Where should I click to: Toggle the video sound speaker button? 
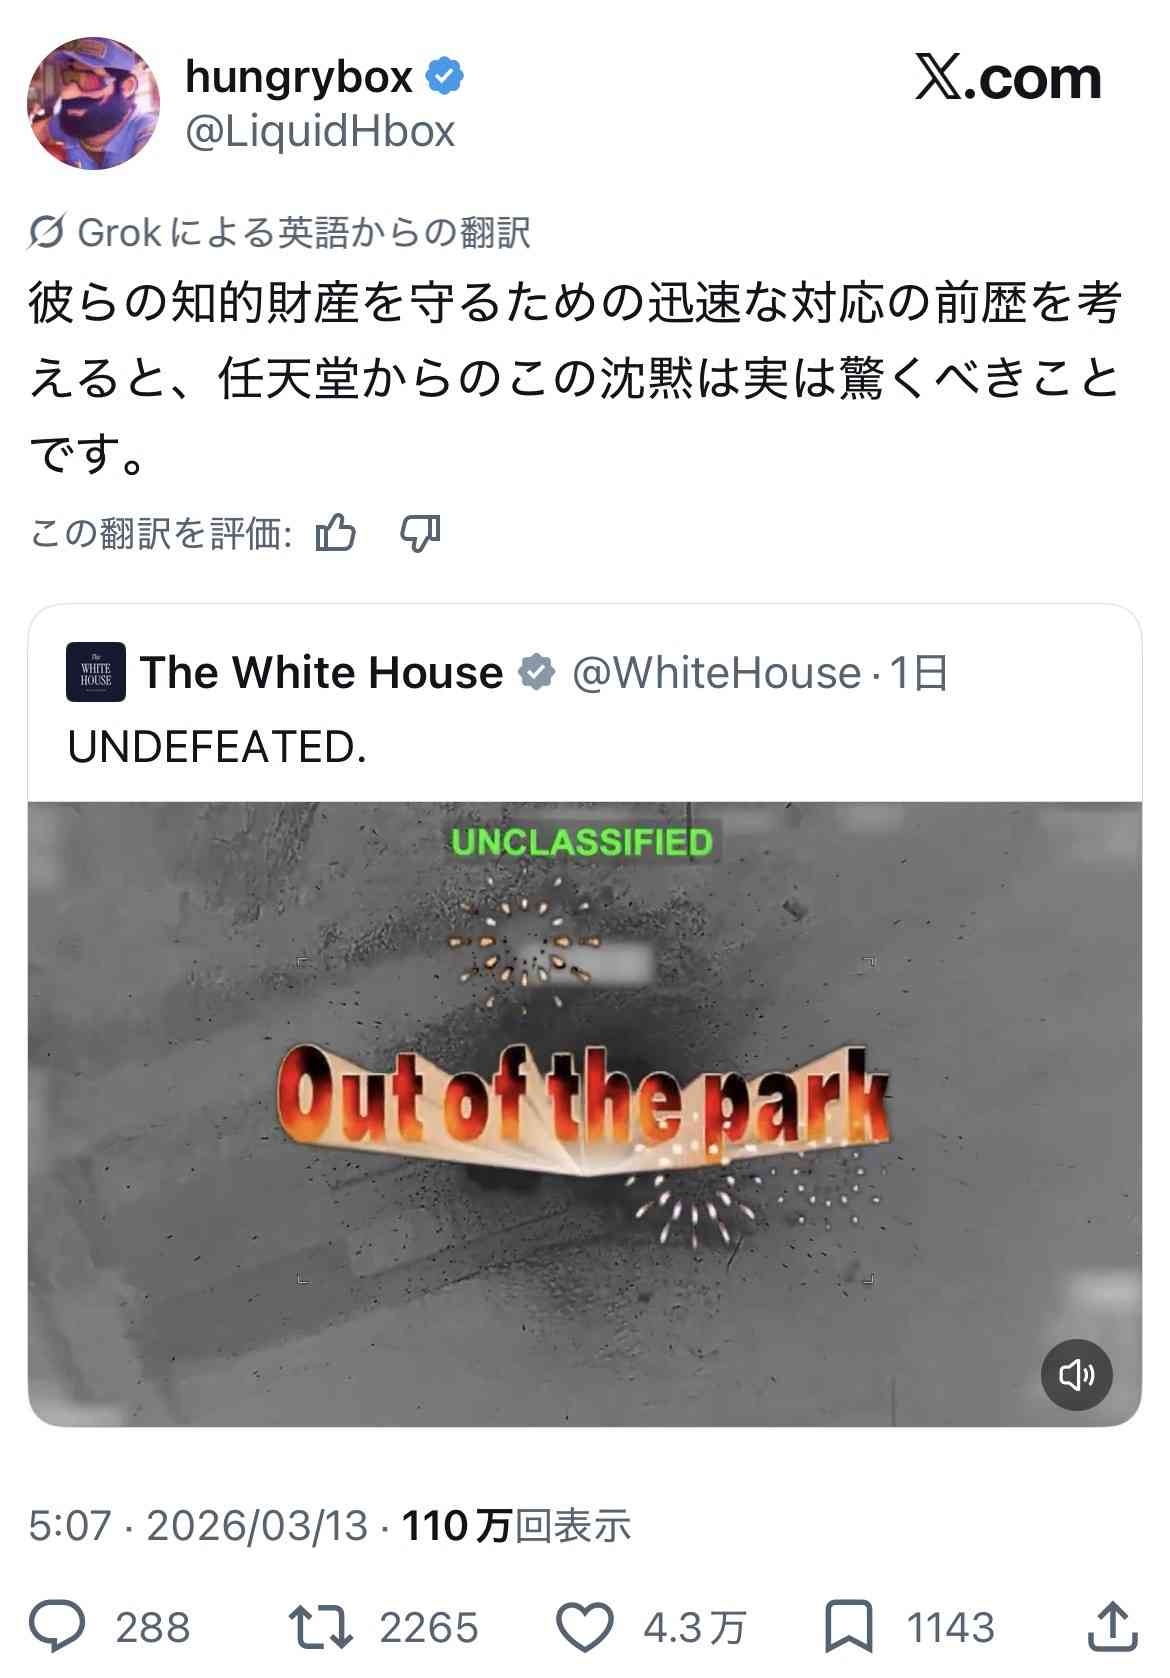pos(1077,1375)
